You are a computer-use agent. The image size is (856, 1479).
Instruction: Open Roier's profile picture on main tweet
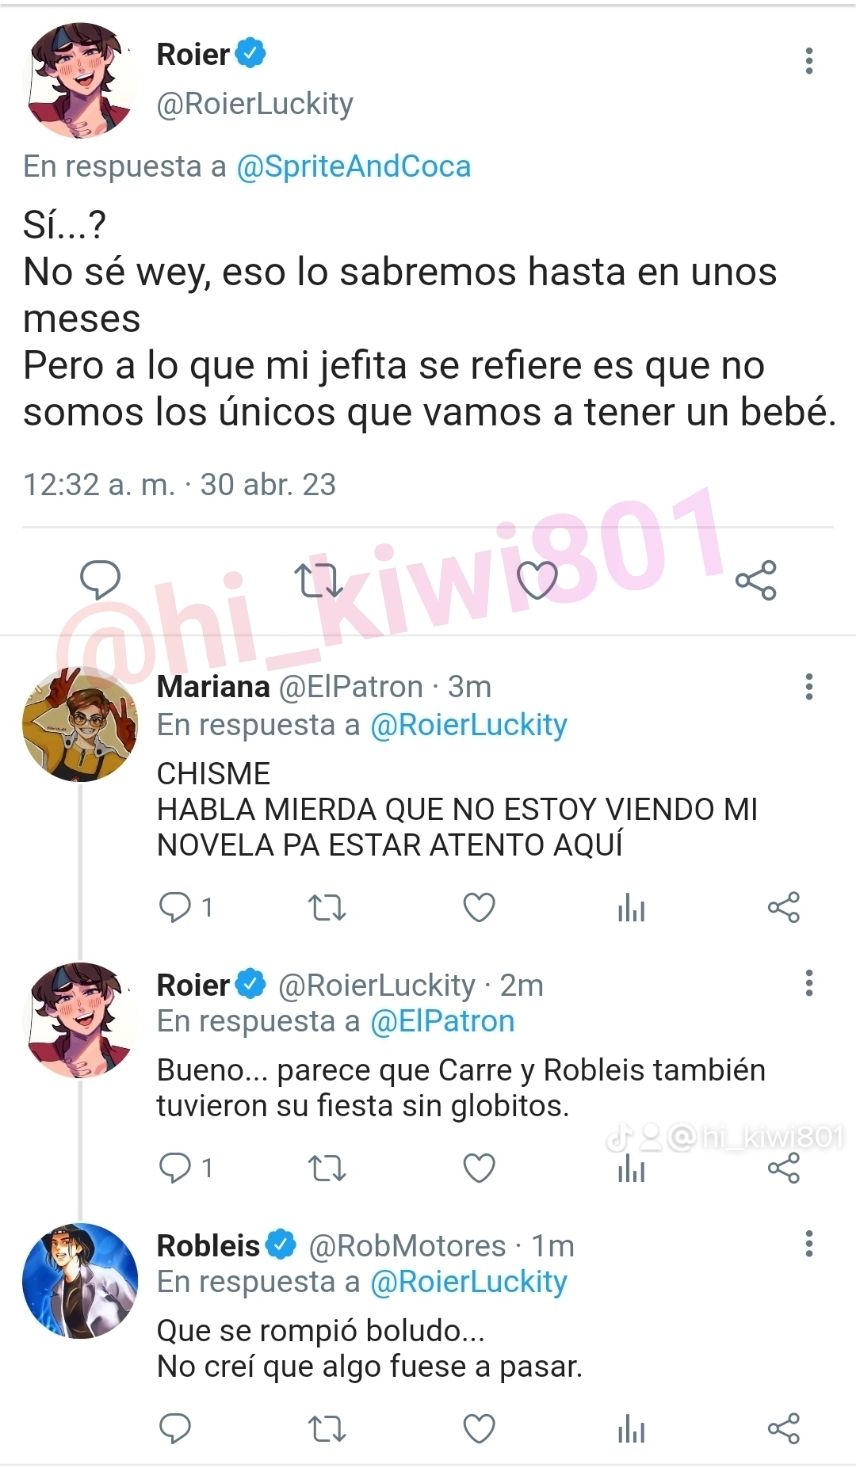click(x=80, y=80)
